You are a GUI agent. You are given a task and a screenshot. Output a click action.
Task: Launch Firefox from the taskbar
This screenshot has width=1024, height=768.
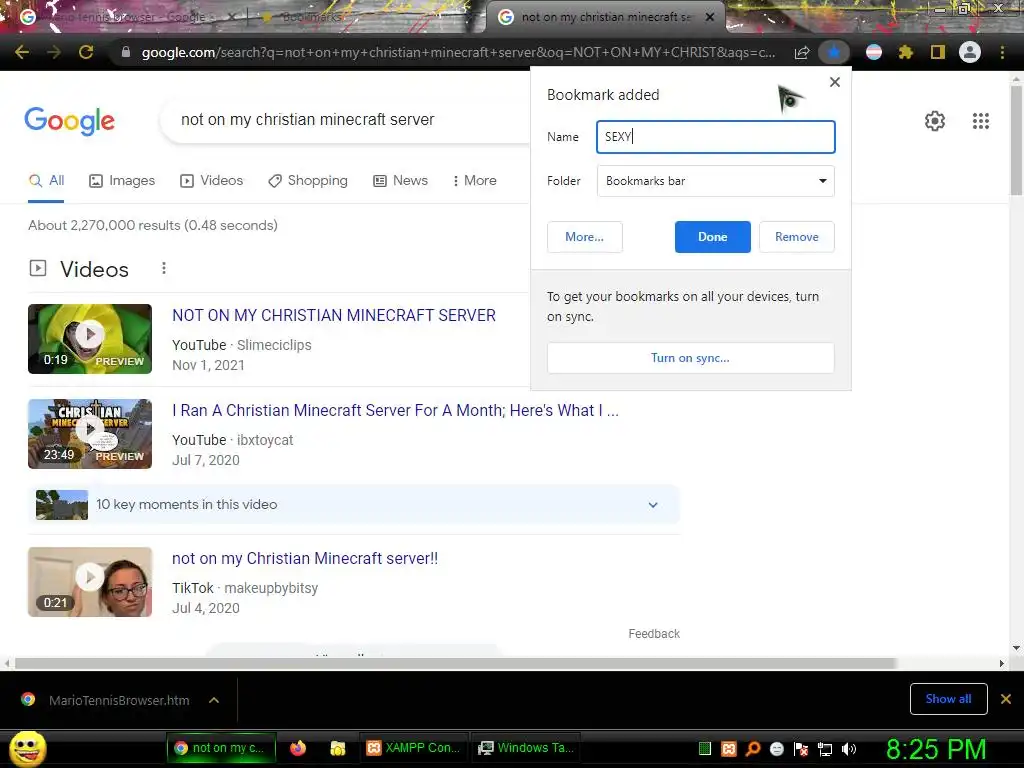point(298,748)
